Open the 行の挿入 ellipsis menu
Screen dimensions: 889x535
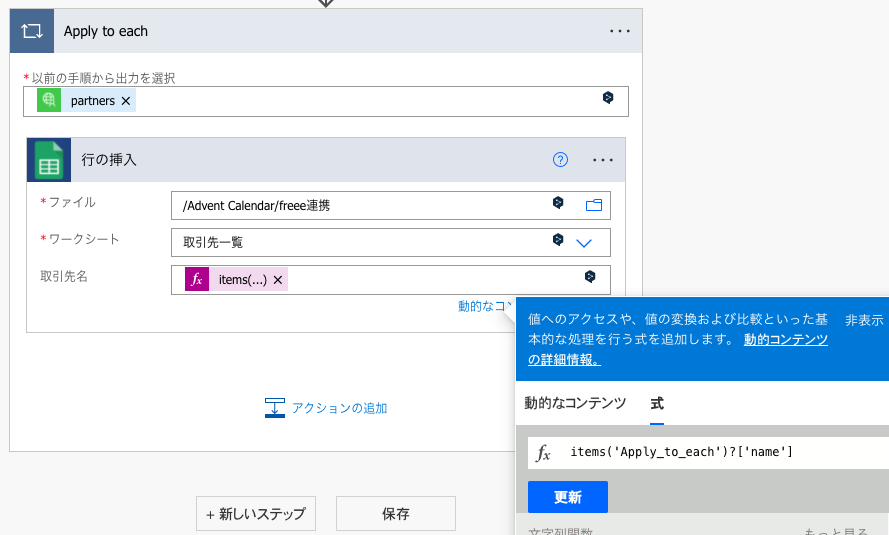pyautogui.click(x=603, y=160)
